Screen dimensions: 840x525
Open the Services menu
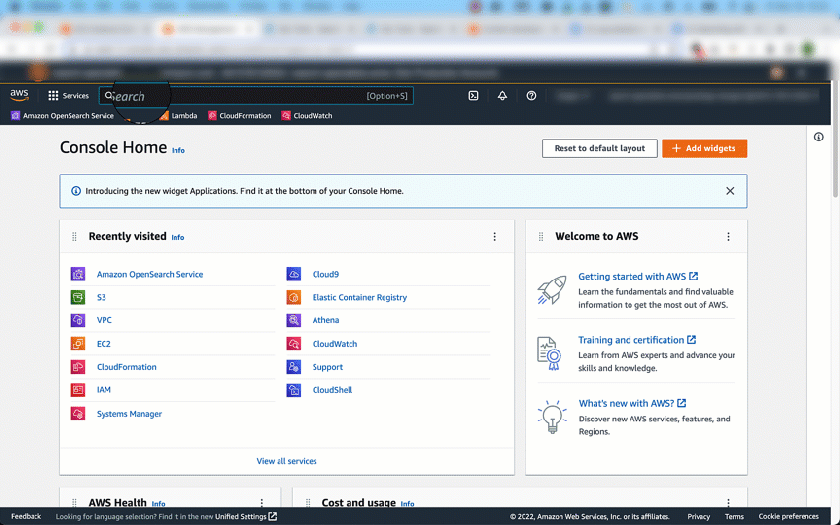[x=68, y=96]
